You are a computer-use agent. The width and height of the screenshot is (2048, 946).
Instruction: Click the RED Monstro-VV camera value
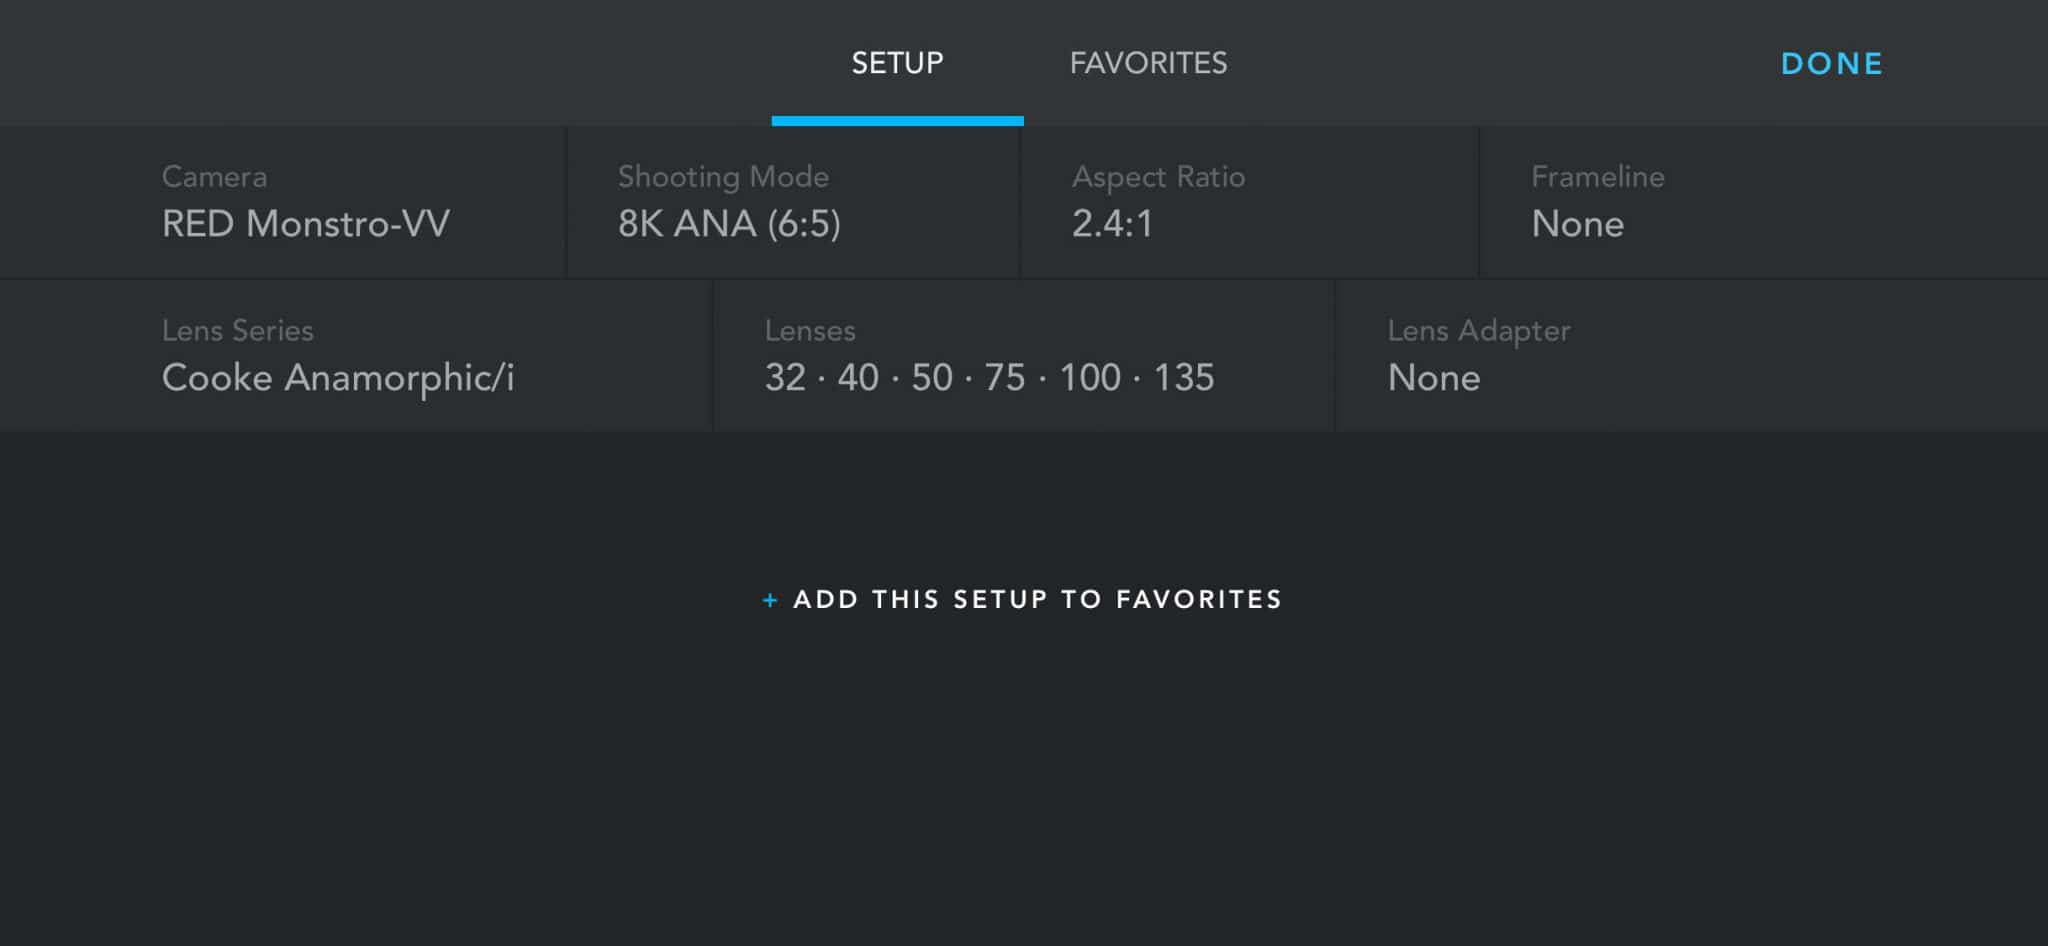click(x=306, y=224)
